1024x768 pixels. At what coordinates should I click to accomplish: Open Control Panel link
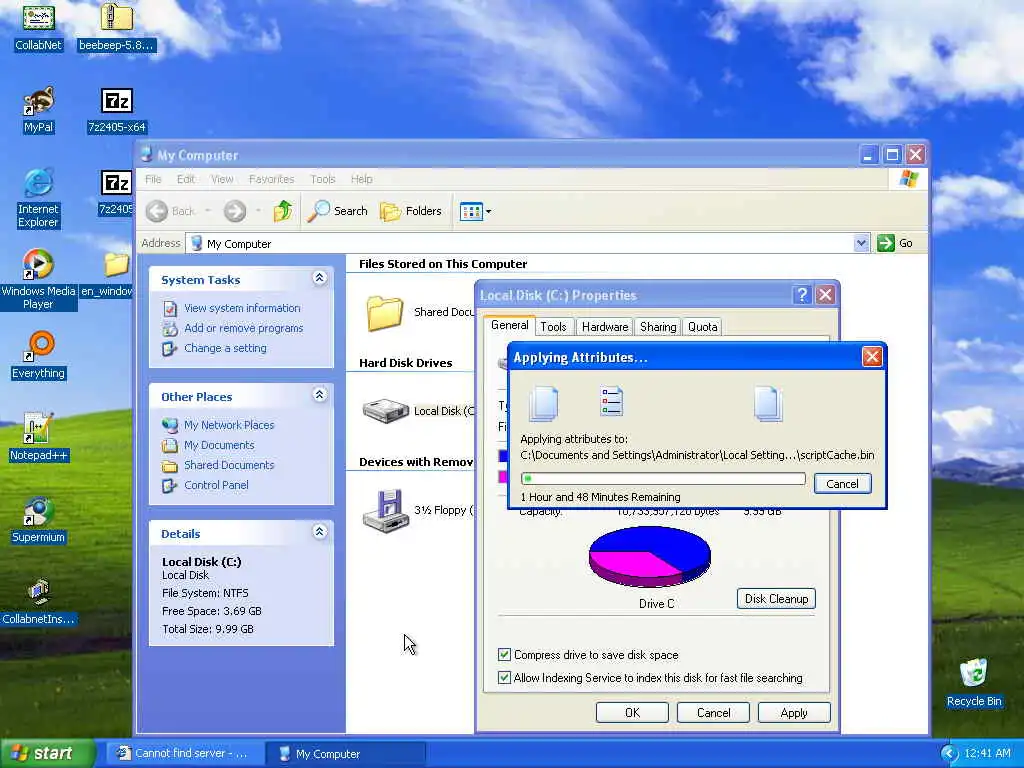(216, 485)
